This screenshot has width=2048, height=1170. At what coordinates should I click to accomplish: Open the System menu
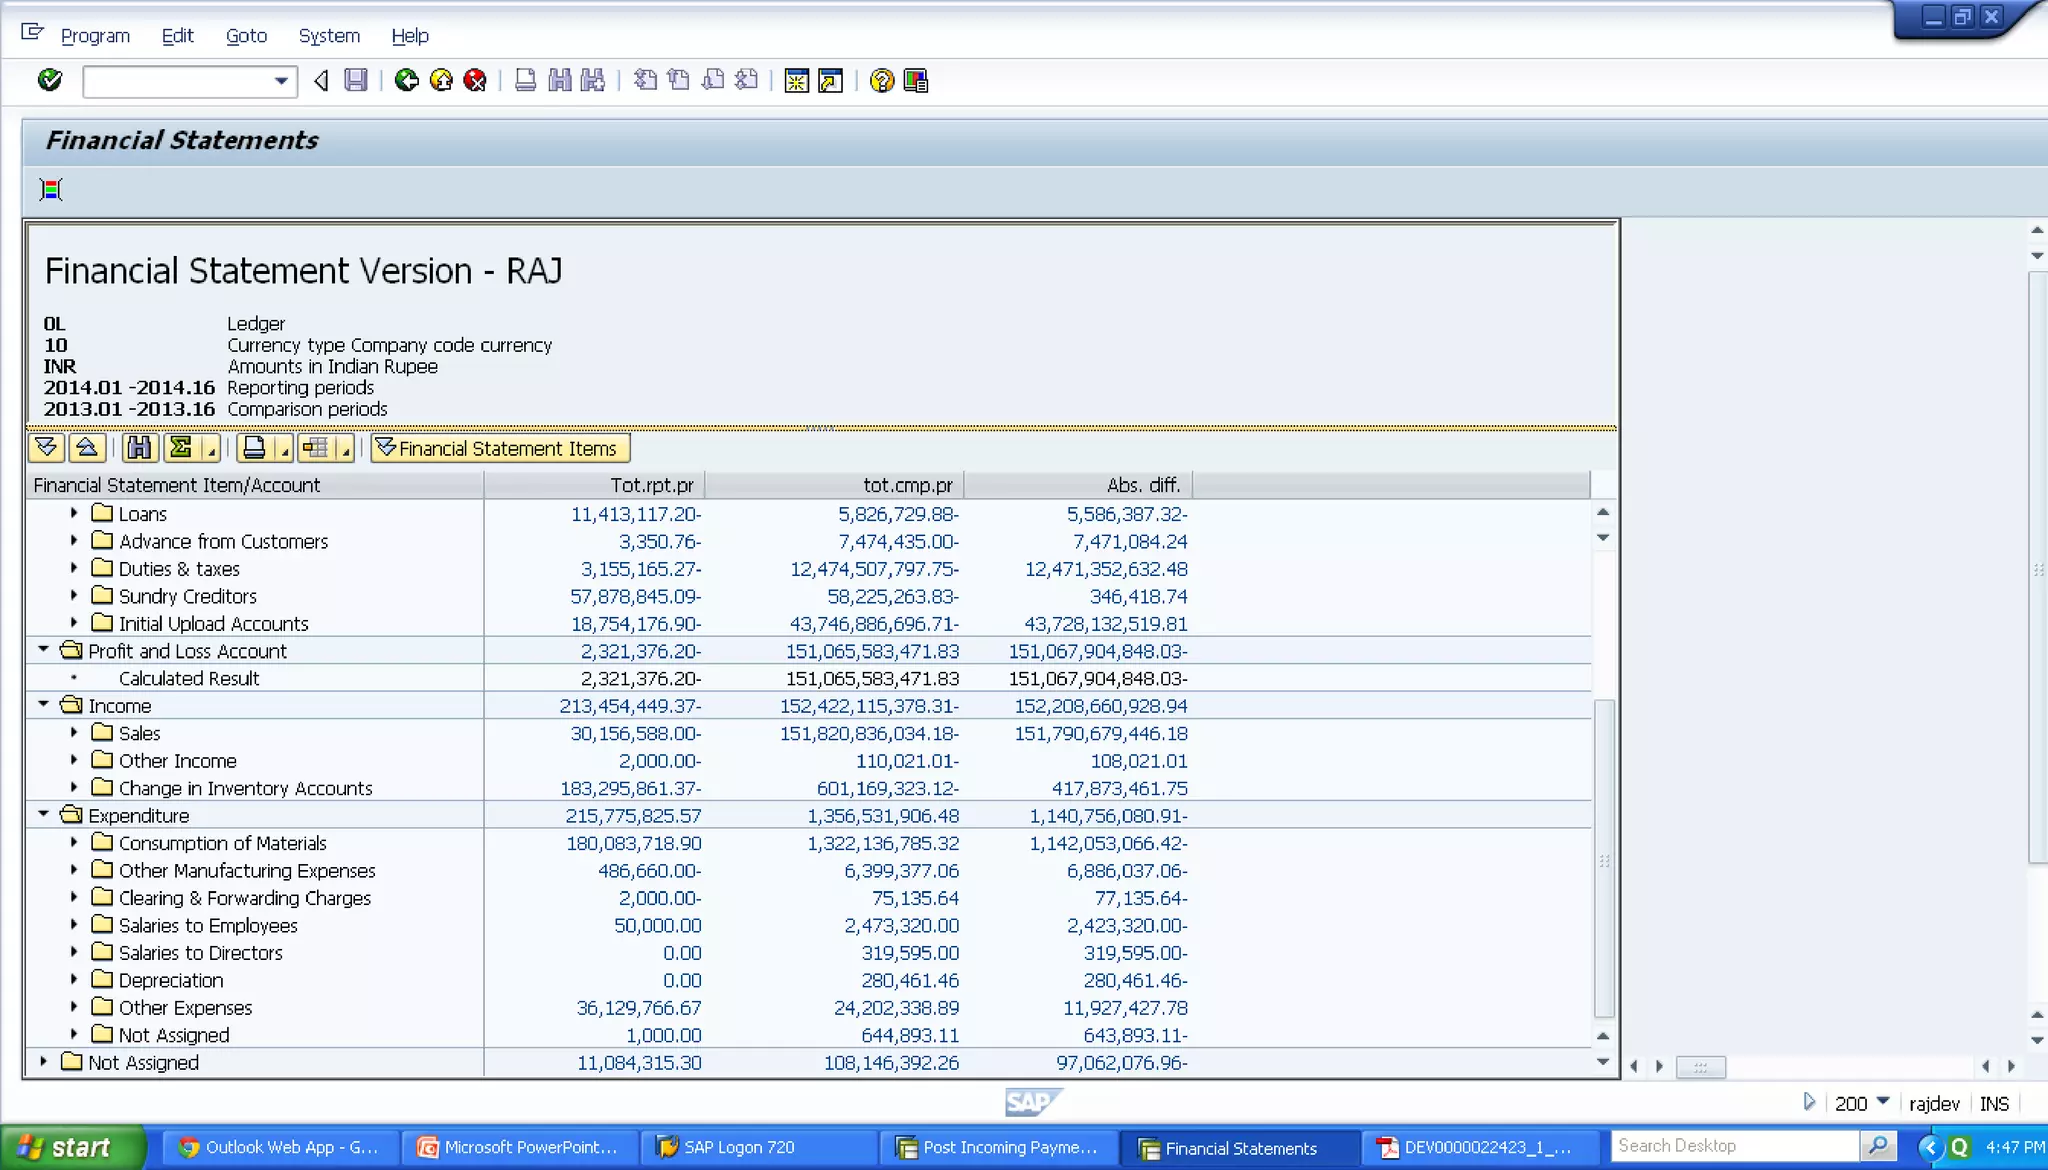pos(329,36)
